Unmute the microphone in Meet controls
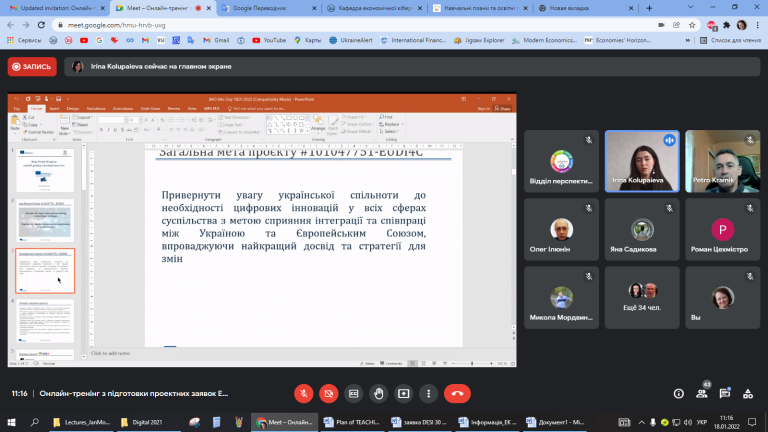Screen dimensions: 768x432 pyautogui.click(x=304, y=393)
